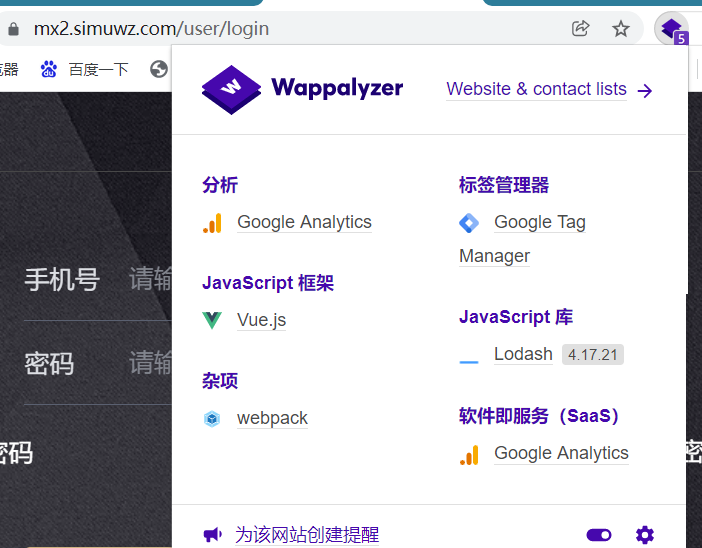Viewport: 702px width, 548px height.
Task: Click the address bar URL
Action: pos(151,29)
